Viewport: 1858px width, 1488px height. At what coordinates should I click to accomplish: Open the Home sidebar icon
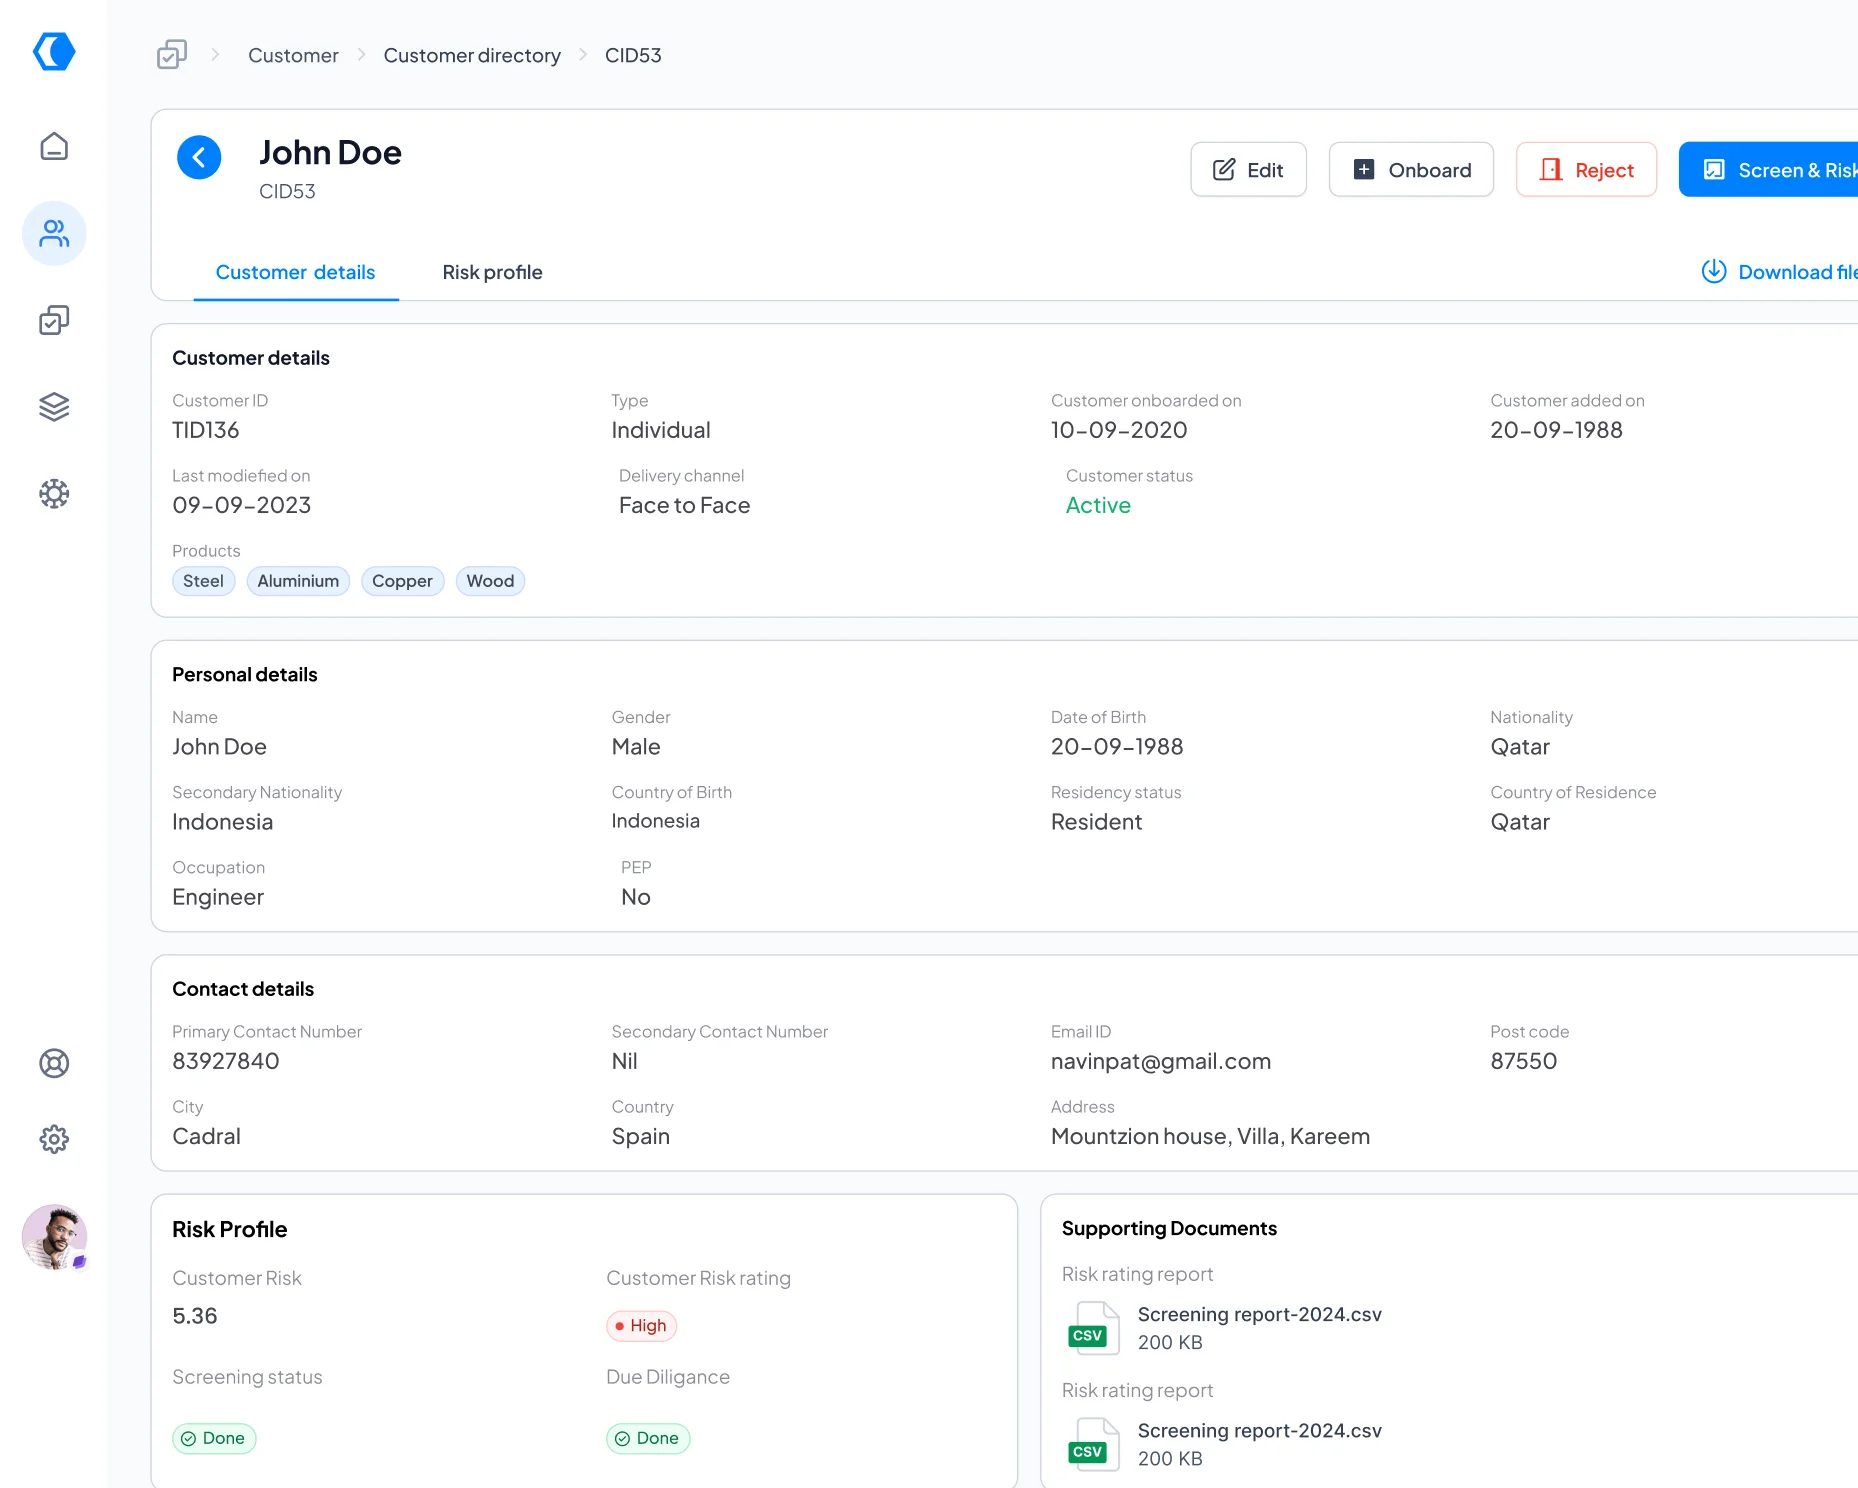click(x=54, y=146)
